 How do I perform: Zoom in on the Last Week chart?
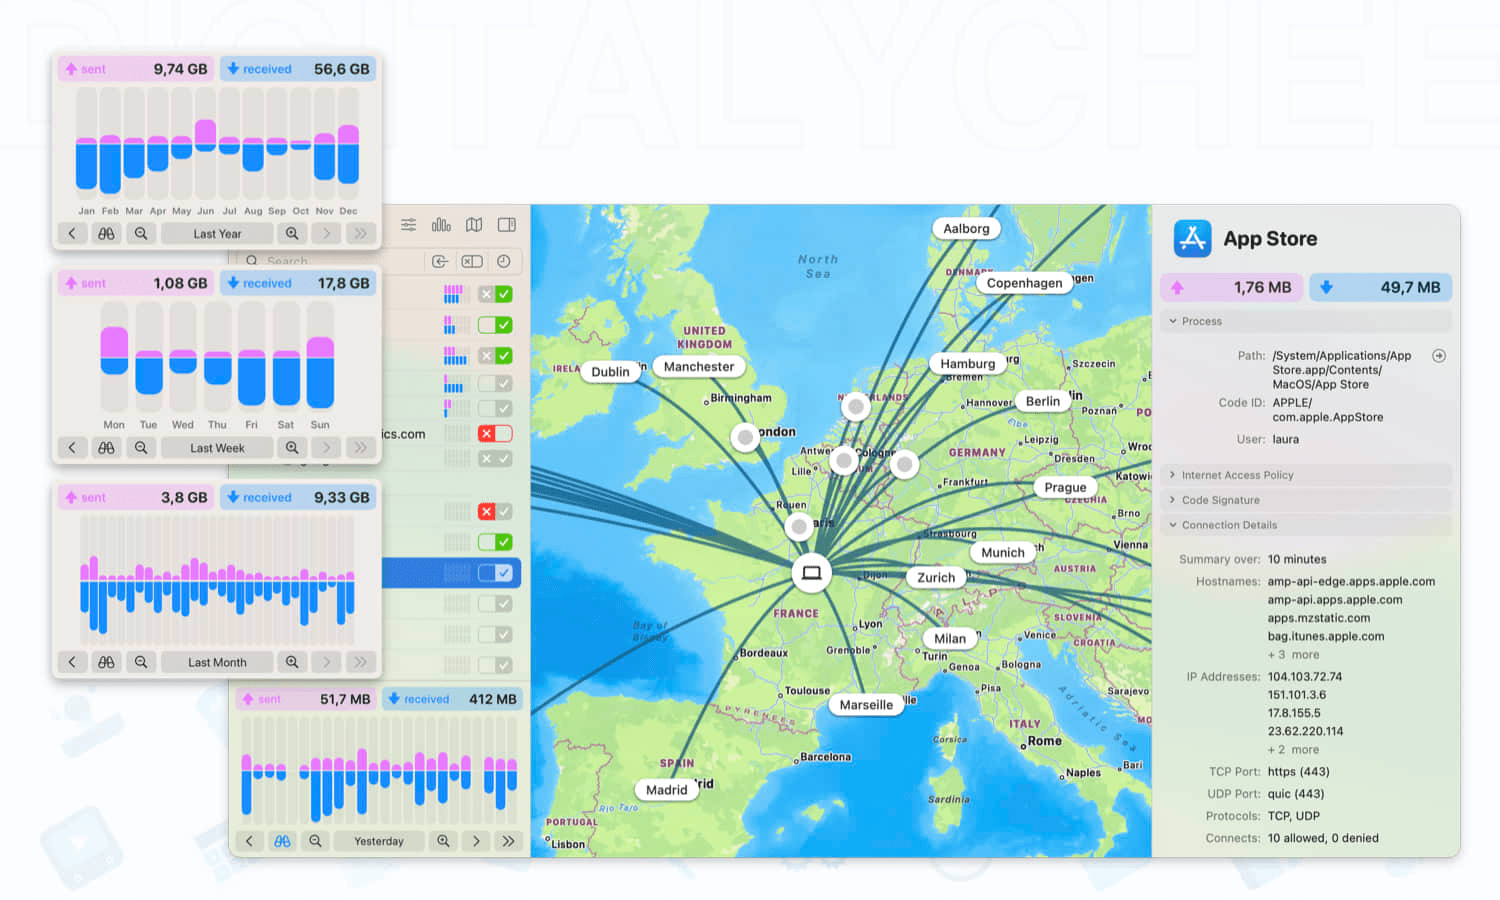[x=292, y=448]
